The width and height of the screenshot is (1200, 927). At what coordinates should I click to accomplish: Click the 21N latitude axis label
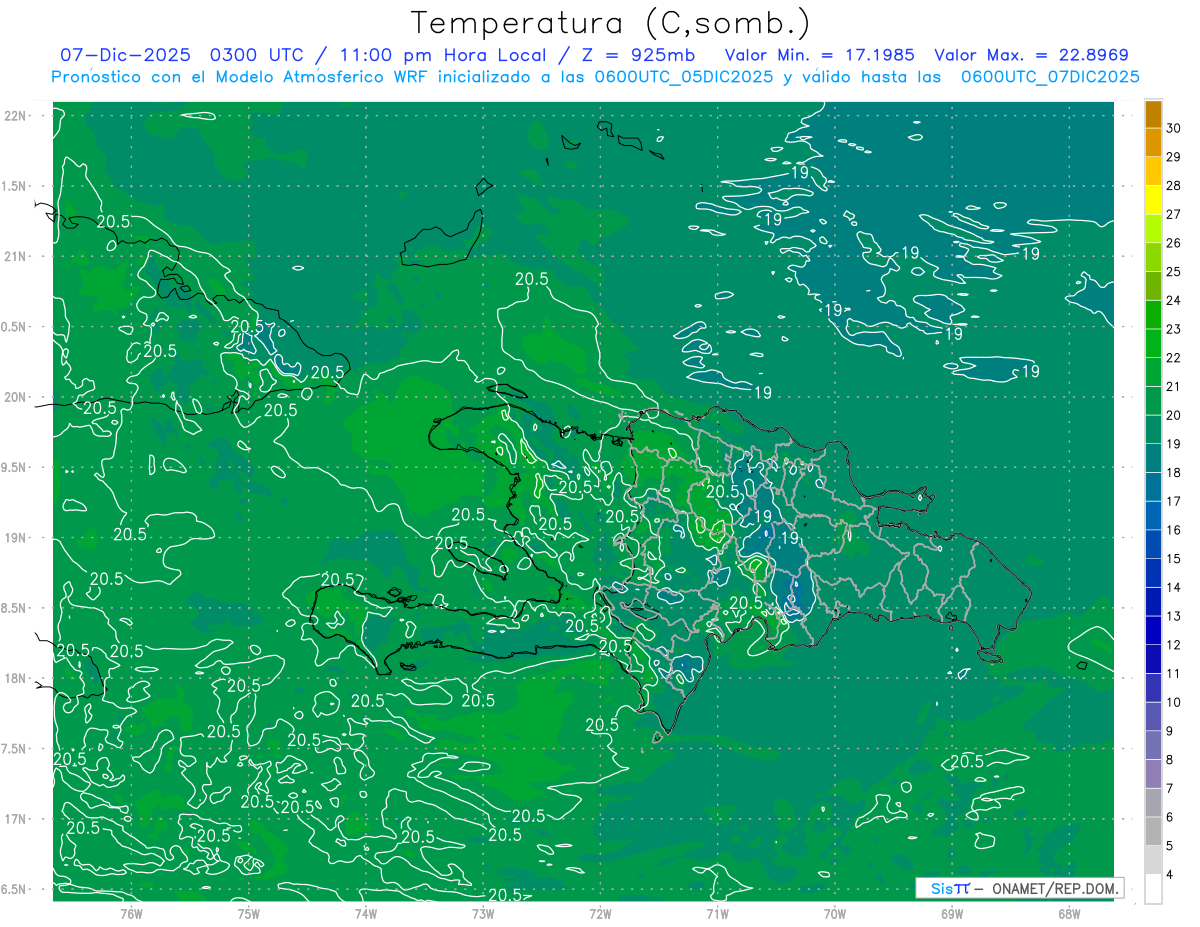point(17,256)
